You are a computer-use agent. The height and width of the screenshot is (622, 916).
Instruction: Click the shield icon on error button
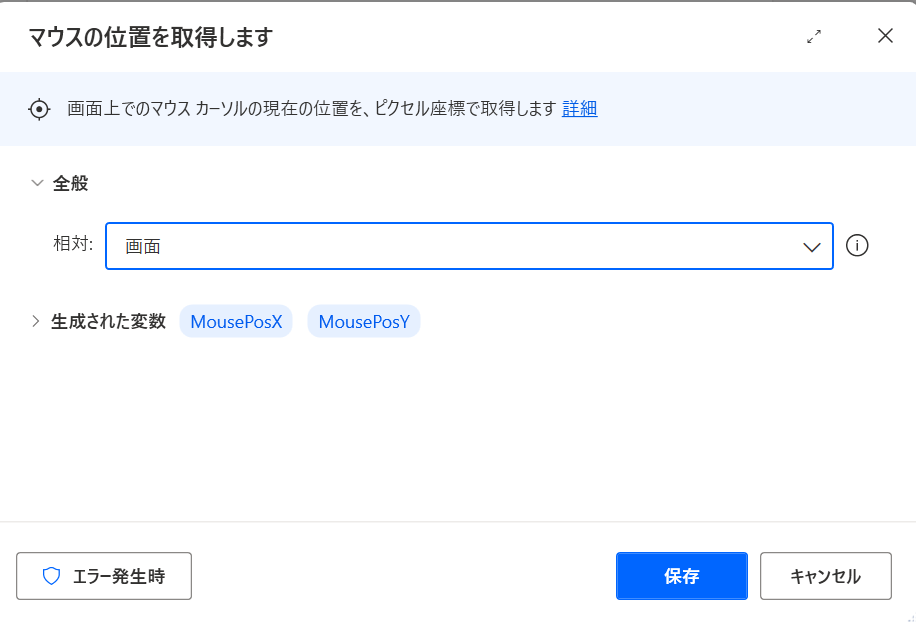tap(51, 576)
